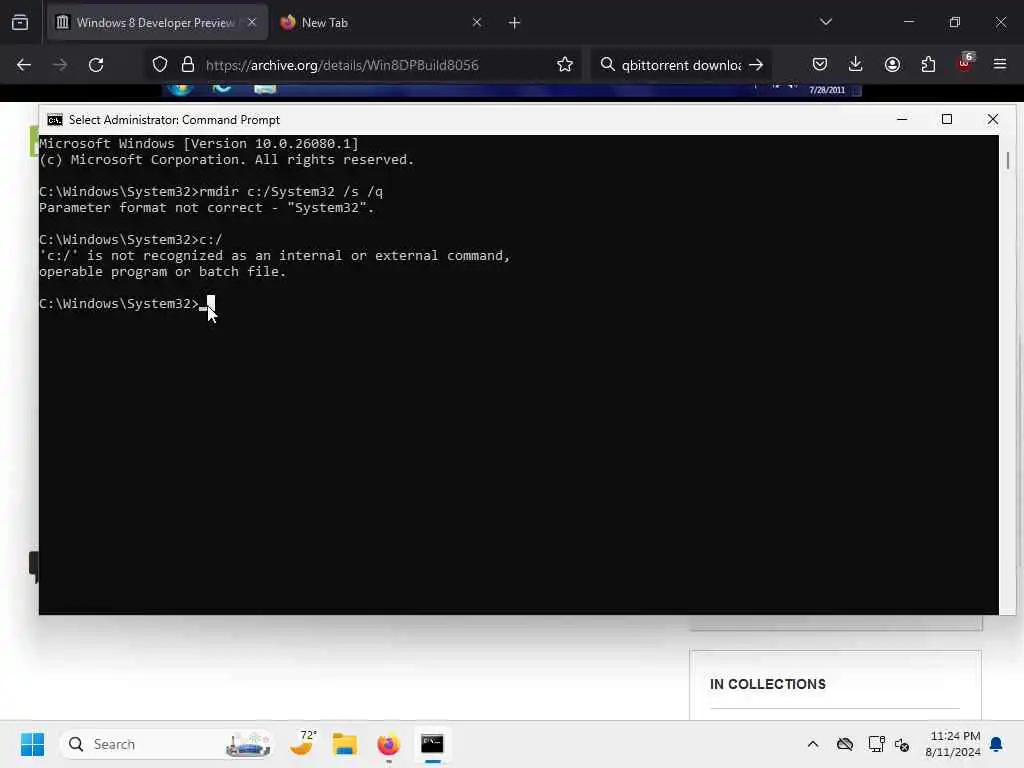
Task: Close the Windows 8 Developer Preview tab
Action: [252, 22]
